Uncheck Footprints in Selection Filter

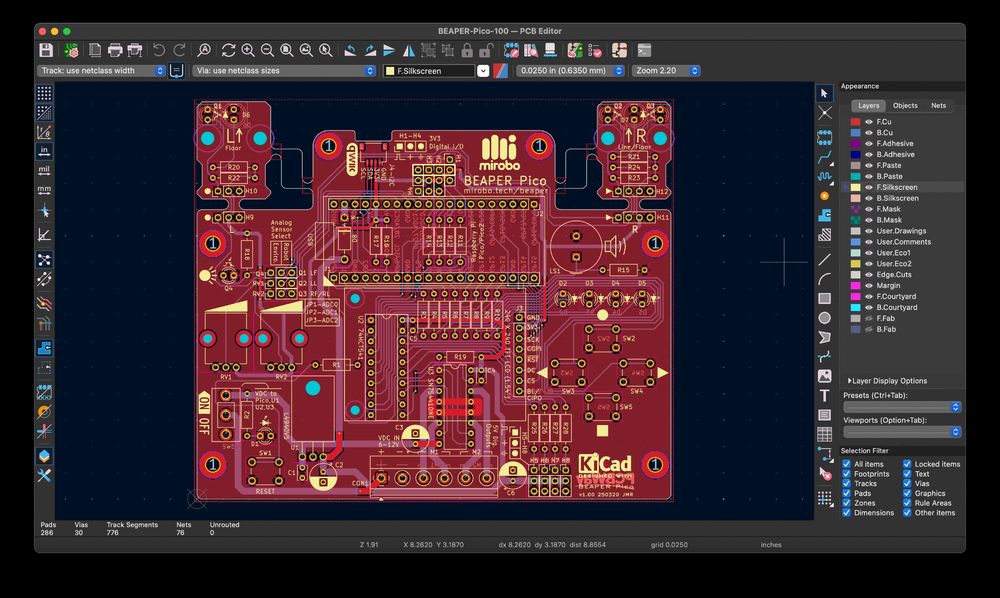846,474
